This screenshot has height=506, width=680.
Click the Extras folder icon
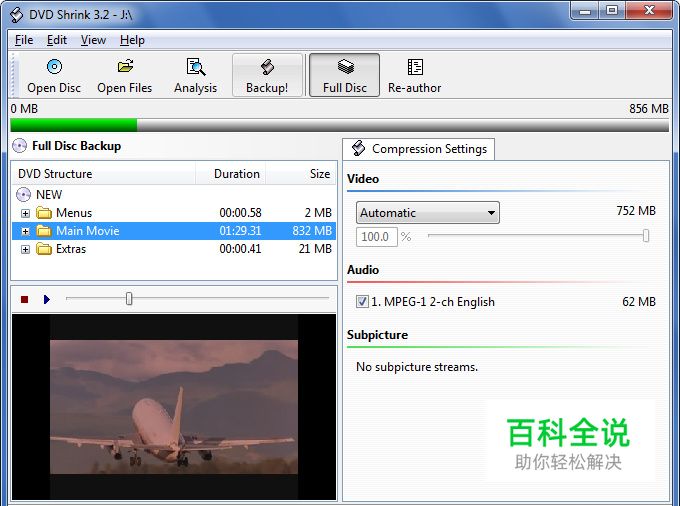[x=44, y=249]
